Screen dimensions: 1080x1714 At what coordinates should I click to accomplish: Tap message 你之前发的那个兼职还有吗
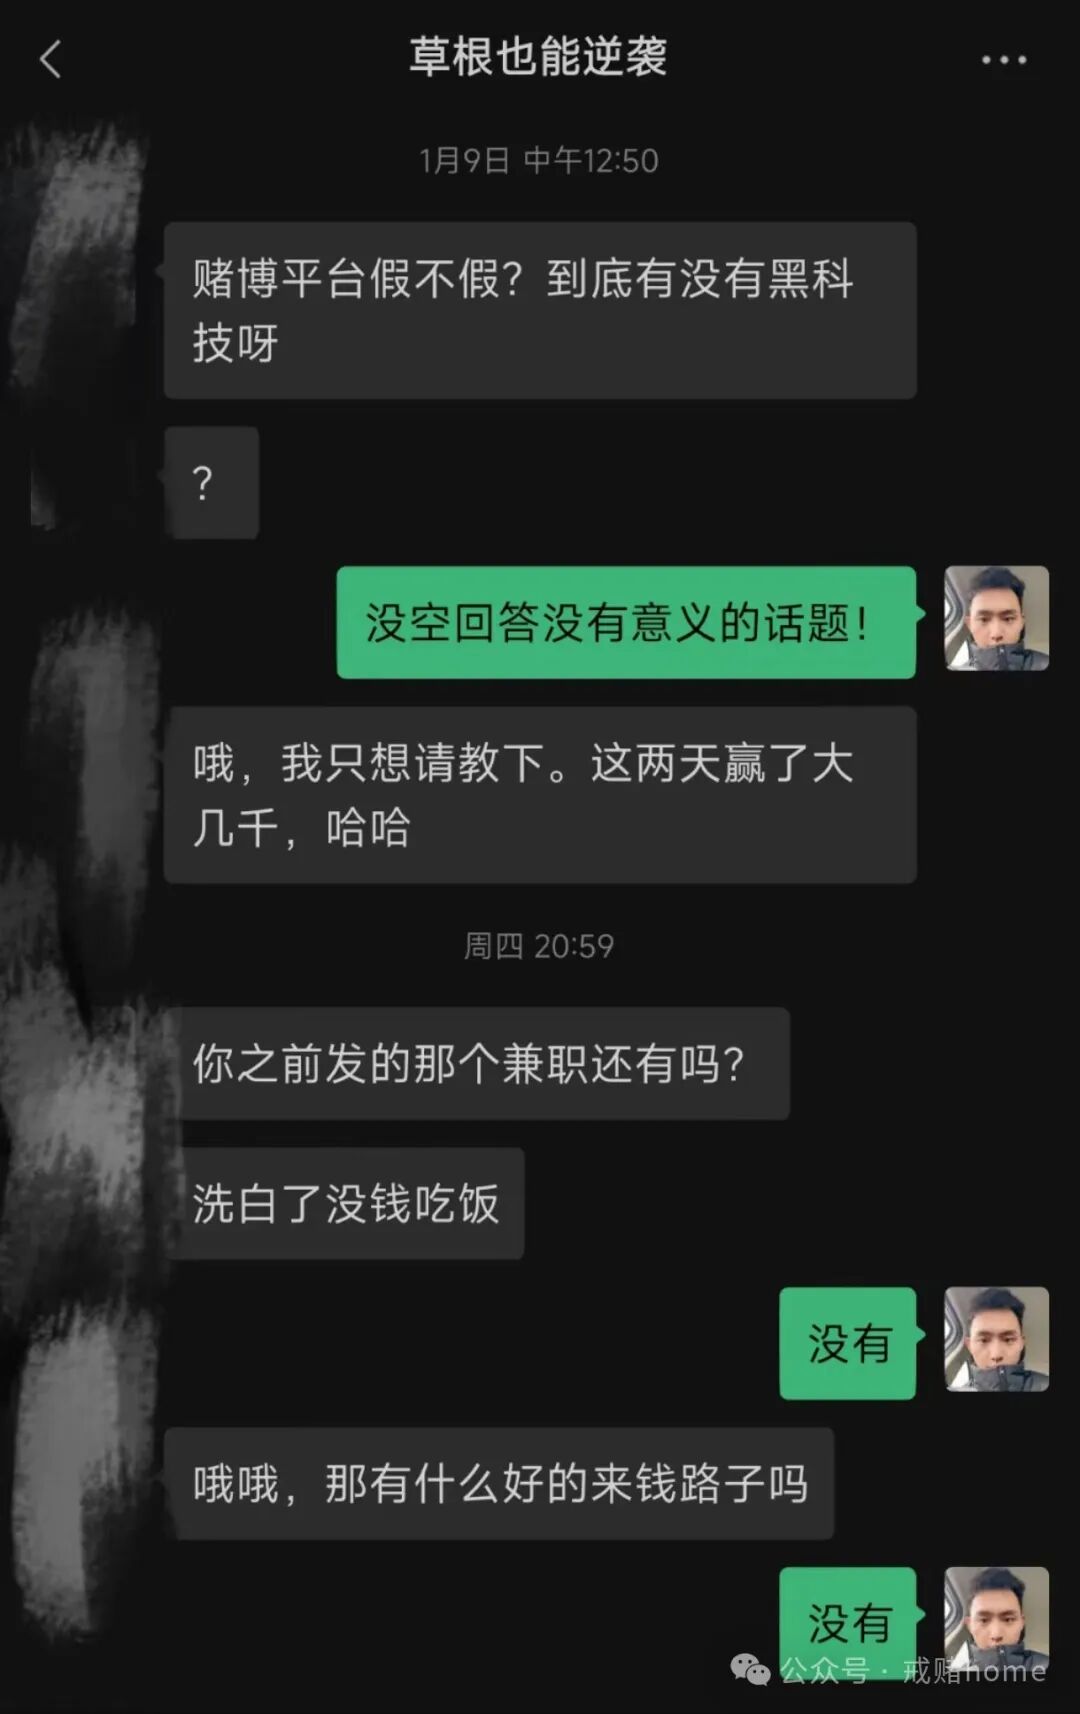pyautogui.click(x=477, y=1063)
